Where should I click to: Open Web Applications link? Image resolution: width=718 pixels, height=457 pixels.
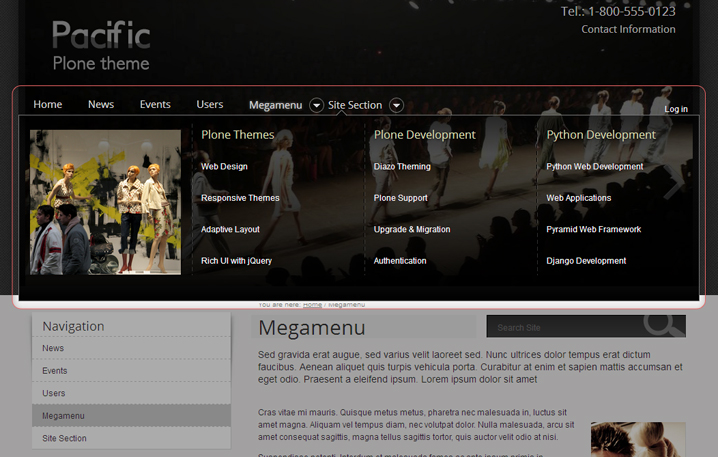[x=578, y=198]
